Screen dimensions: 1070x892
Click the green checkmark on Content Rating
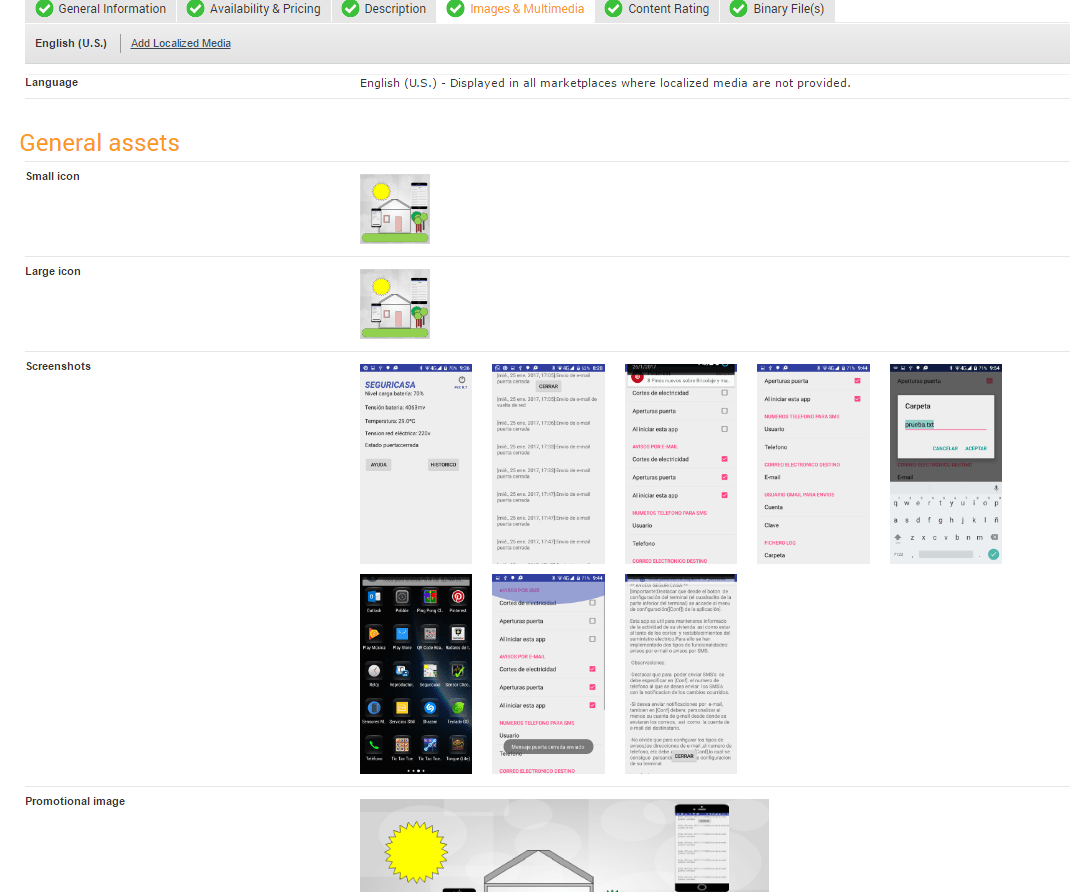click(x=615, y=9)
